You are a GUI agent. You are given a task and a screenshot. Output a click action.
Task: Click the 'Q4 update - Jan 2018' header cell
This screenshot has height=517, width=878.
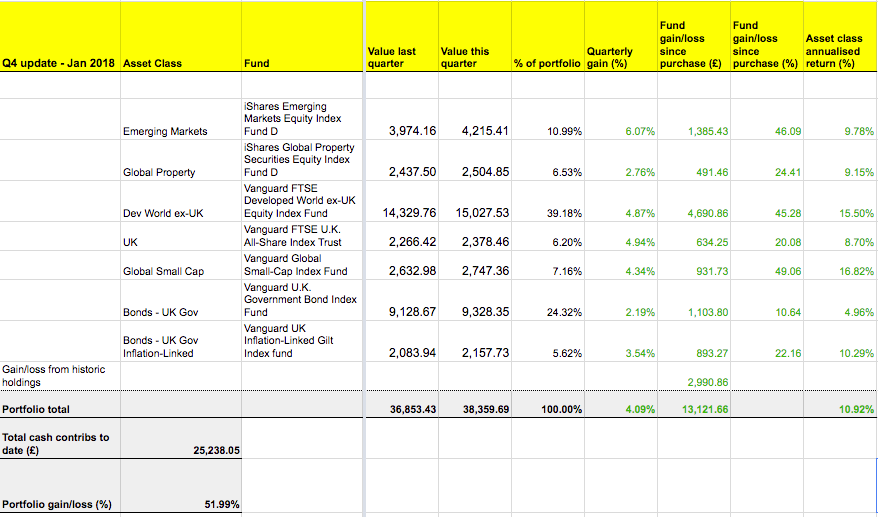click(x=60, y=63)
